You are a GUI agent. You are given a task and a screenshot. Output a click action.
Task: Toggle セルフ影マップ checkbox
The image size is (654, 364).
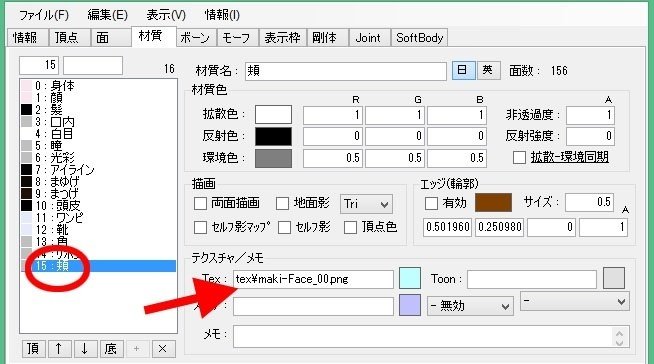(201, 227)
